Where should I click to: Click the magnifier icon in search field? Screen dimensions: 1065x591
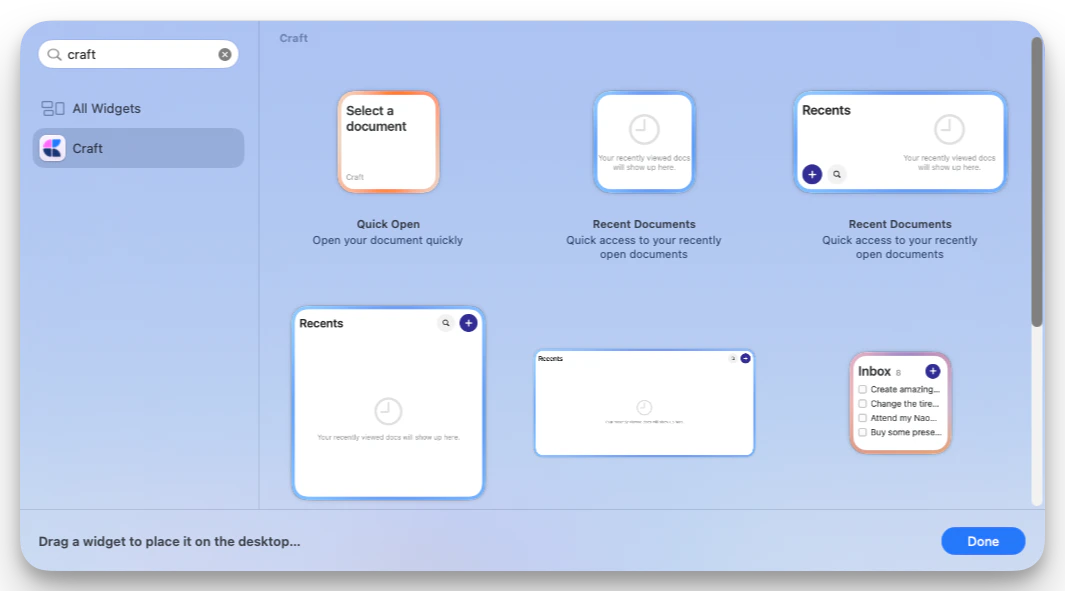click(x=54, y=54)
